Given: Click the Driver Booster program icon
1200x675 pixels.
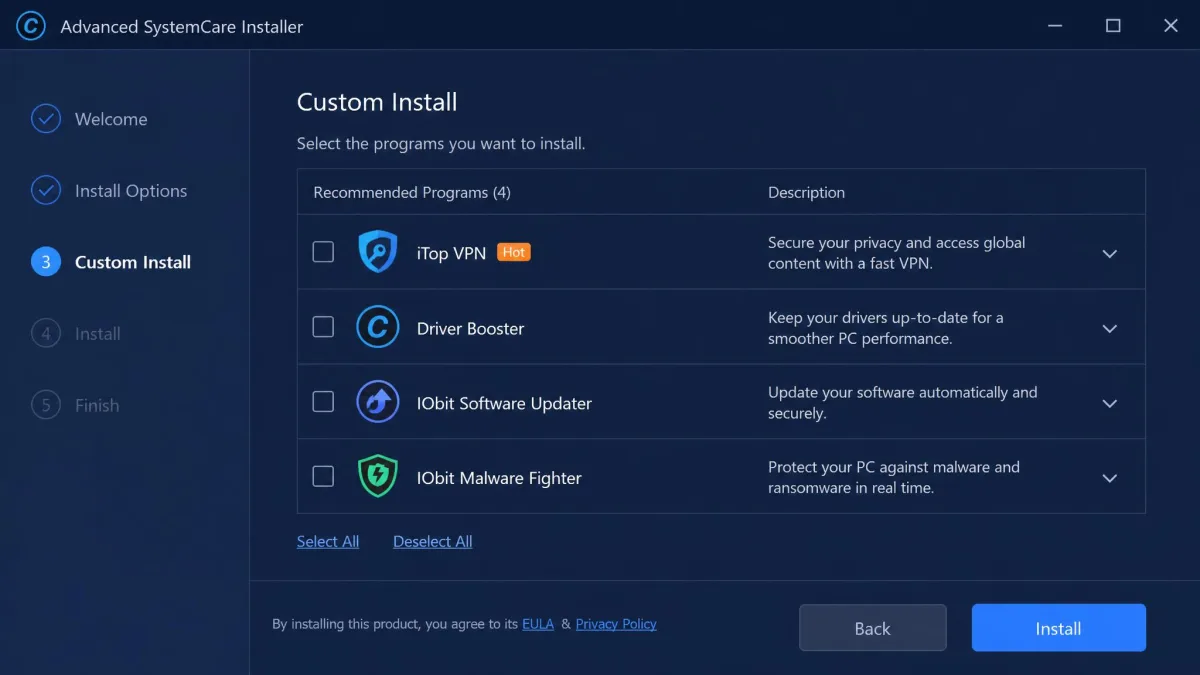Looking at the screenshot, I should pos(378,327).
